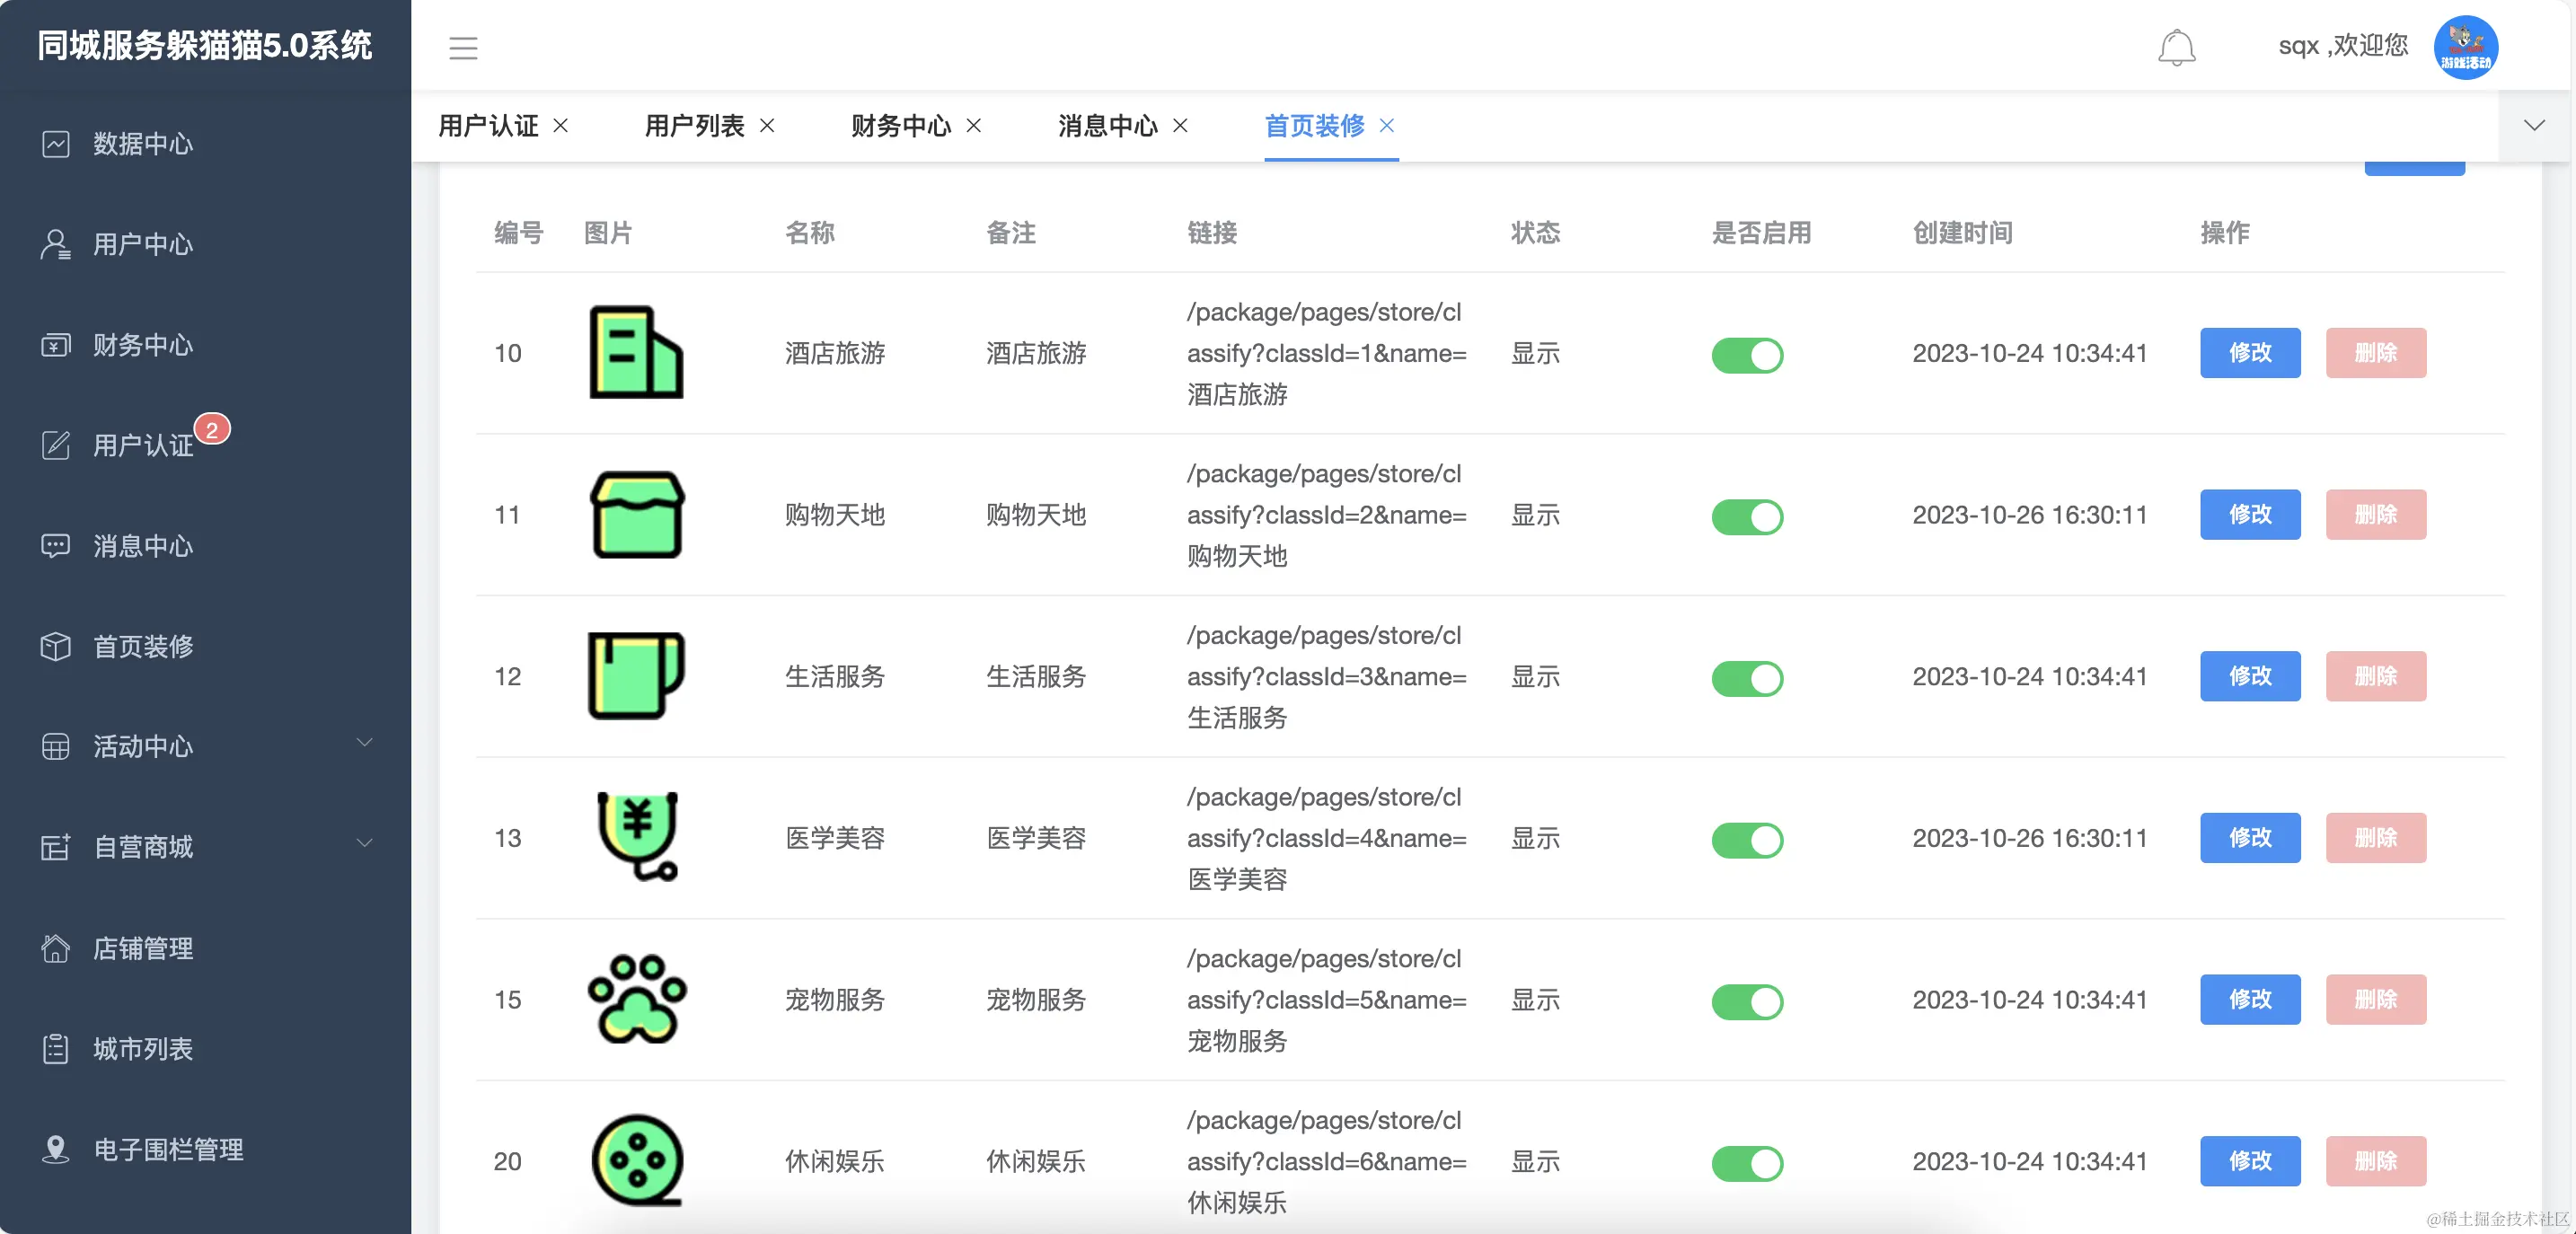Switch to the 消息中心 tab
2576x1234 pixels.
click(1107, 126)
